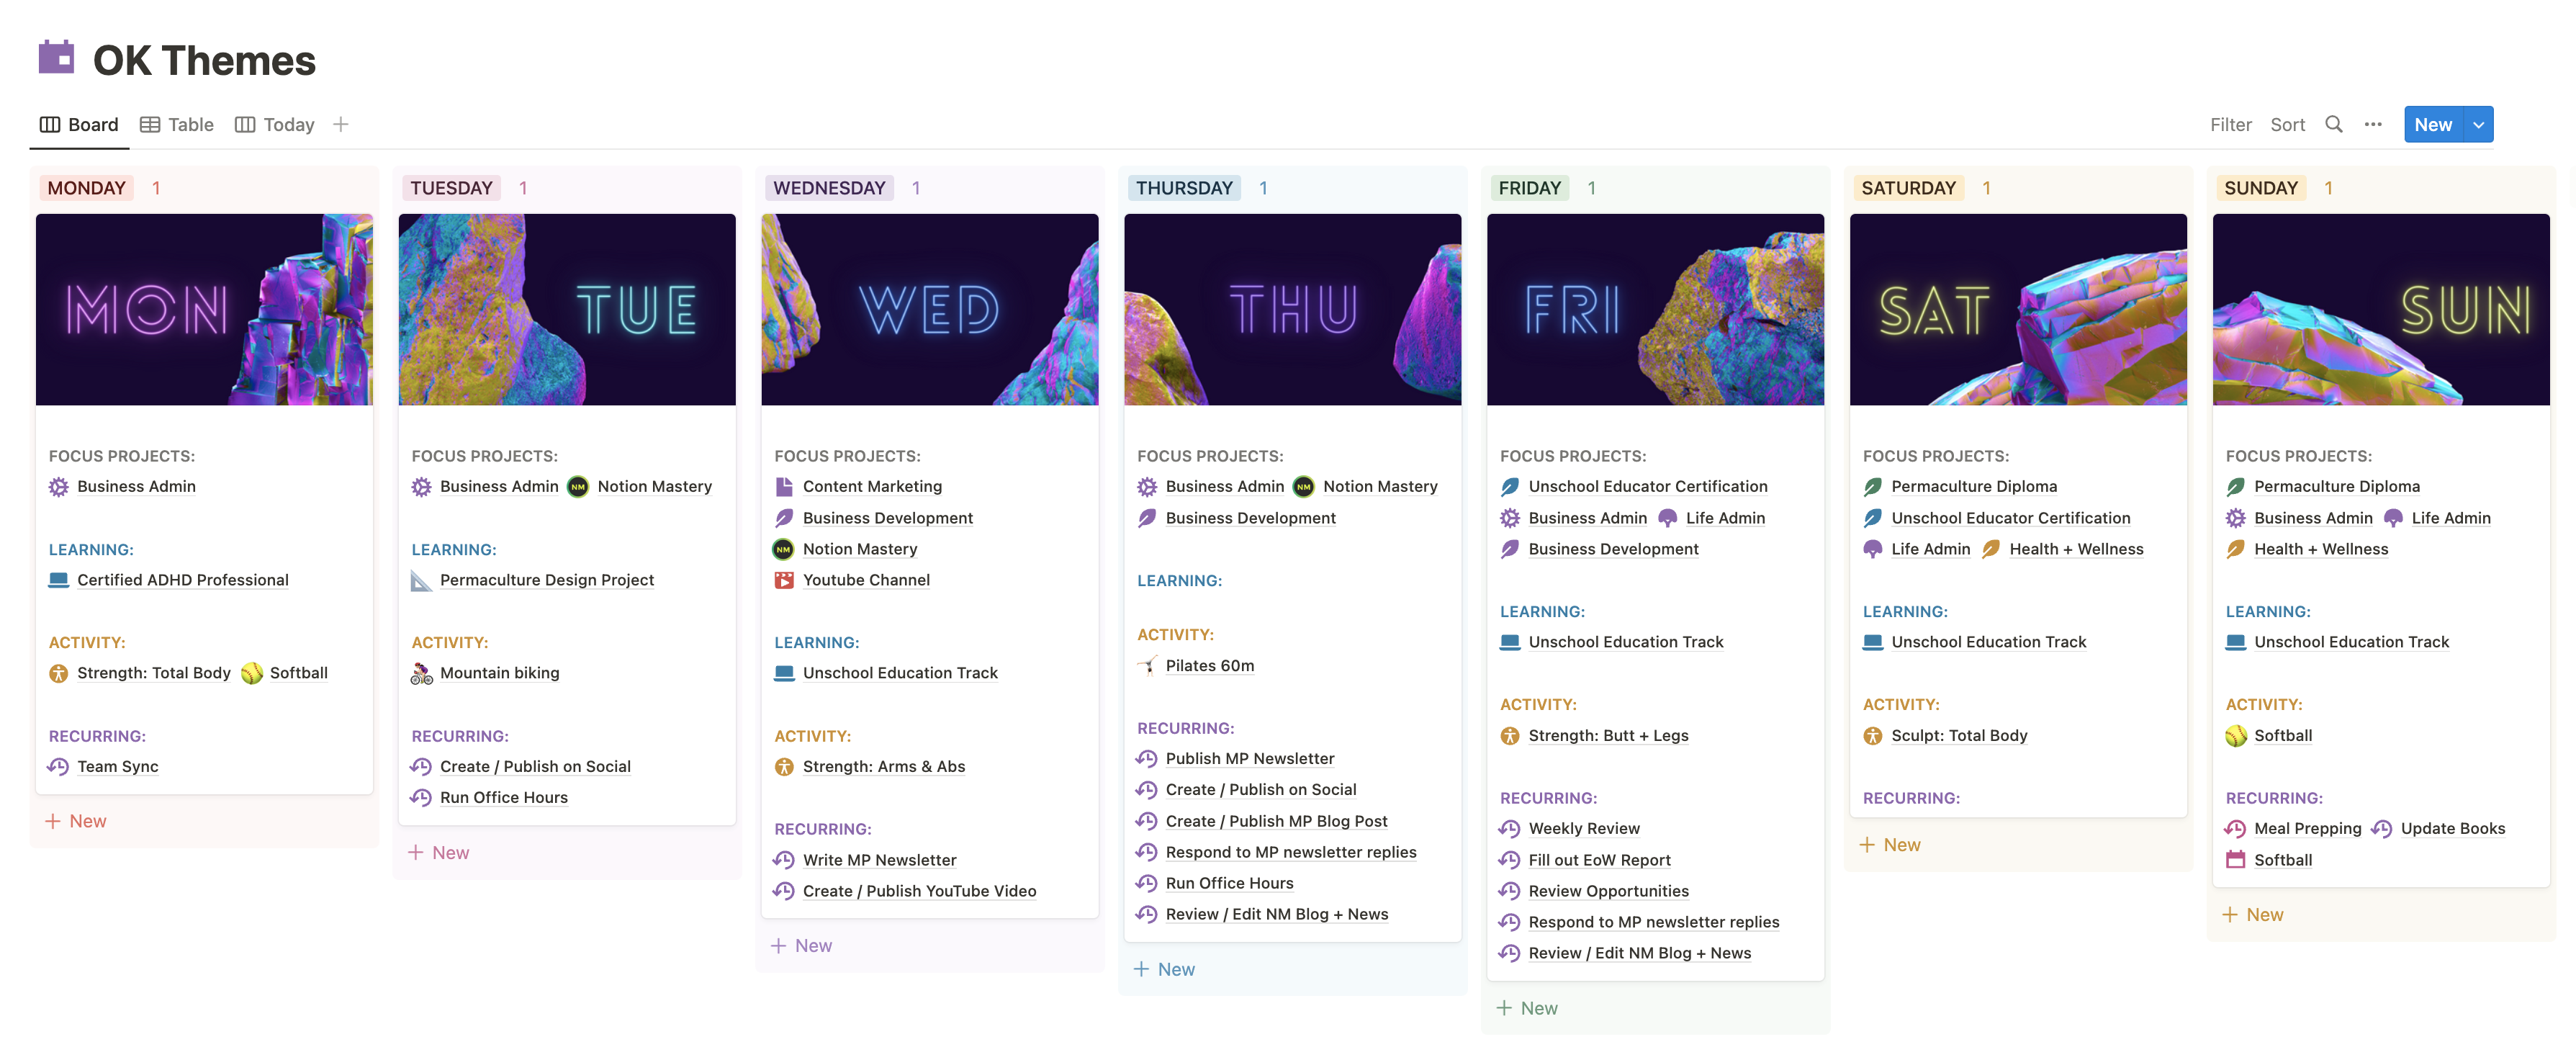Click the purple OK Themes emoji icon
2576x1060 pixels.
tap(56, 54)
